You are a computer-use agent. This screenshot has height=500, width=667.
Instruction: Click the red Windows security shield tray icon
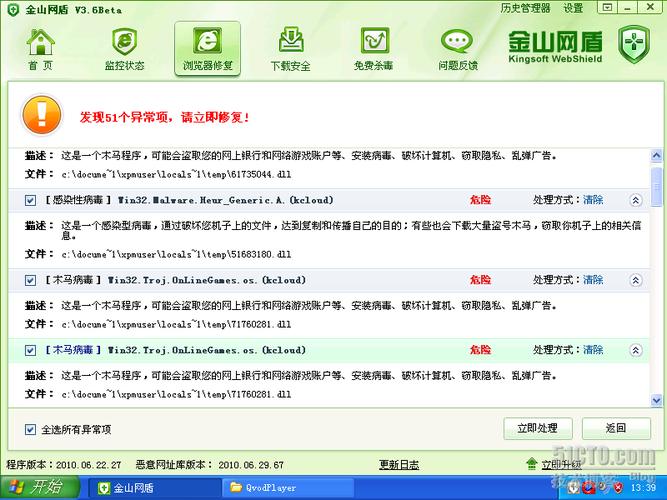(x=618, y=487)
